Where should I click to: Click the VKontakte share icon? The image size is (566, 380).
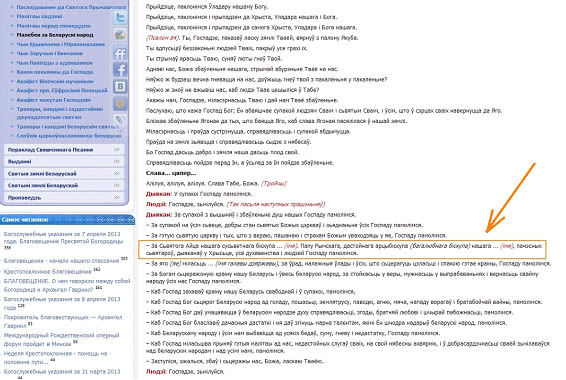coord(120,86)
